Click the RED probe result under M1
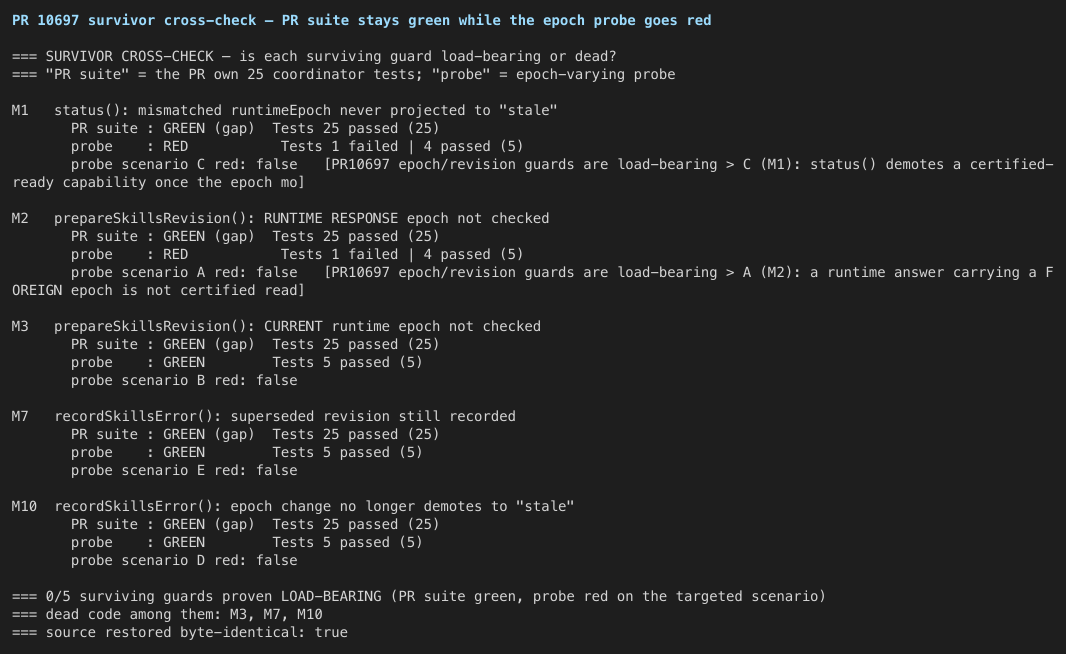Image resolution: width=1066 pixels, height=654 pixels. tap(175, 146)
